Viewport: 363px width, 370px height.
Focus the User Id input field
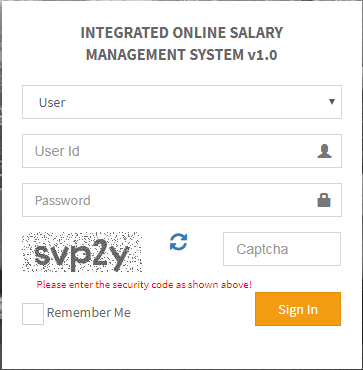point(182,151)
